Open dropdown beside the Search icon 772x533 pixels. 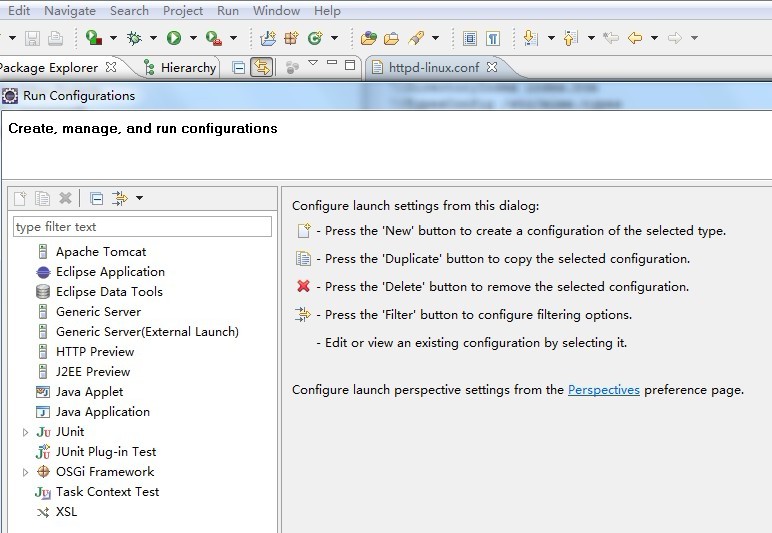[435, 38]
